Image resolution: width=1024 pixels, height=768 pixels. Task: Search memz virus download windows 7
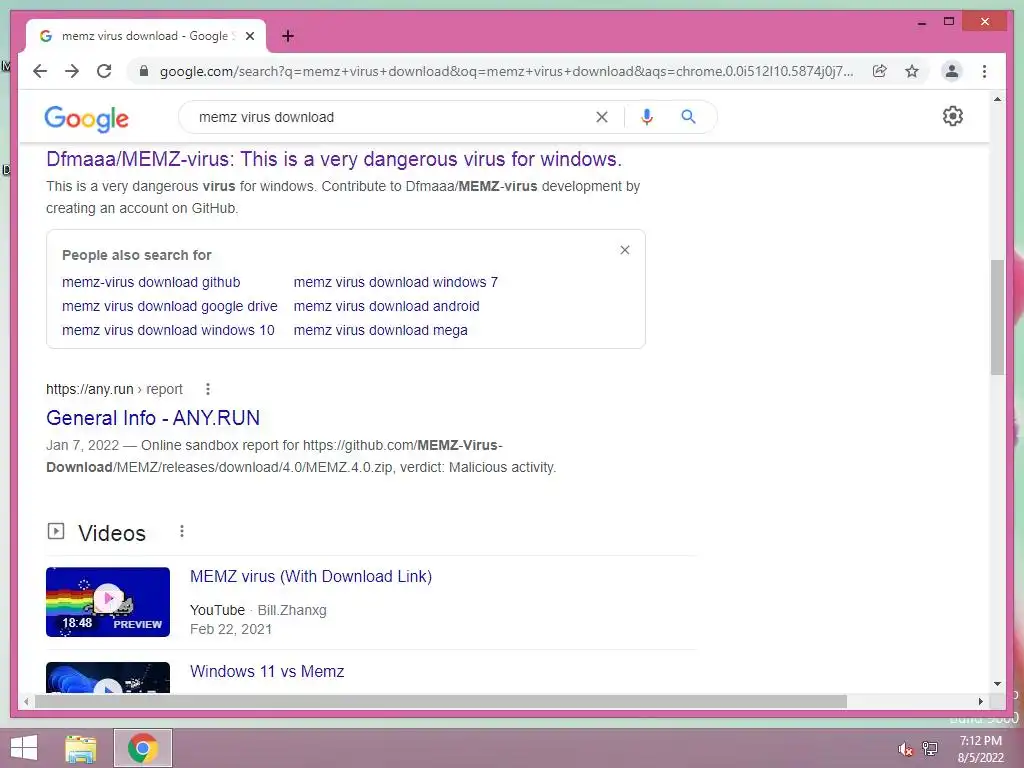pyautogui.click(x=396, y=282)
